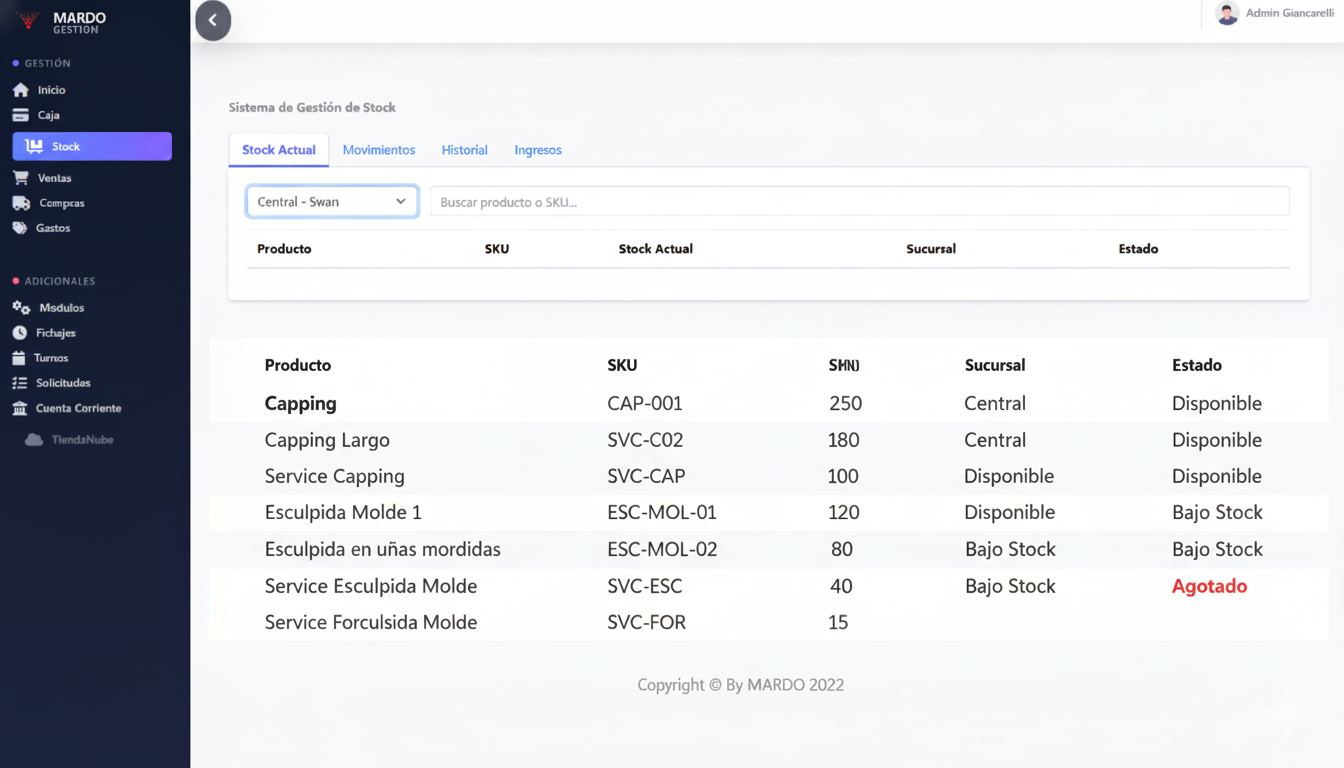Screen dimensions: 1344x768
Task: Click the Inicio home icon
Action: tap(20, 90)
